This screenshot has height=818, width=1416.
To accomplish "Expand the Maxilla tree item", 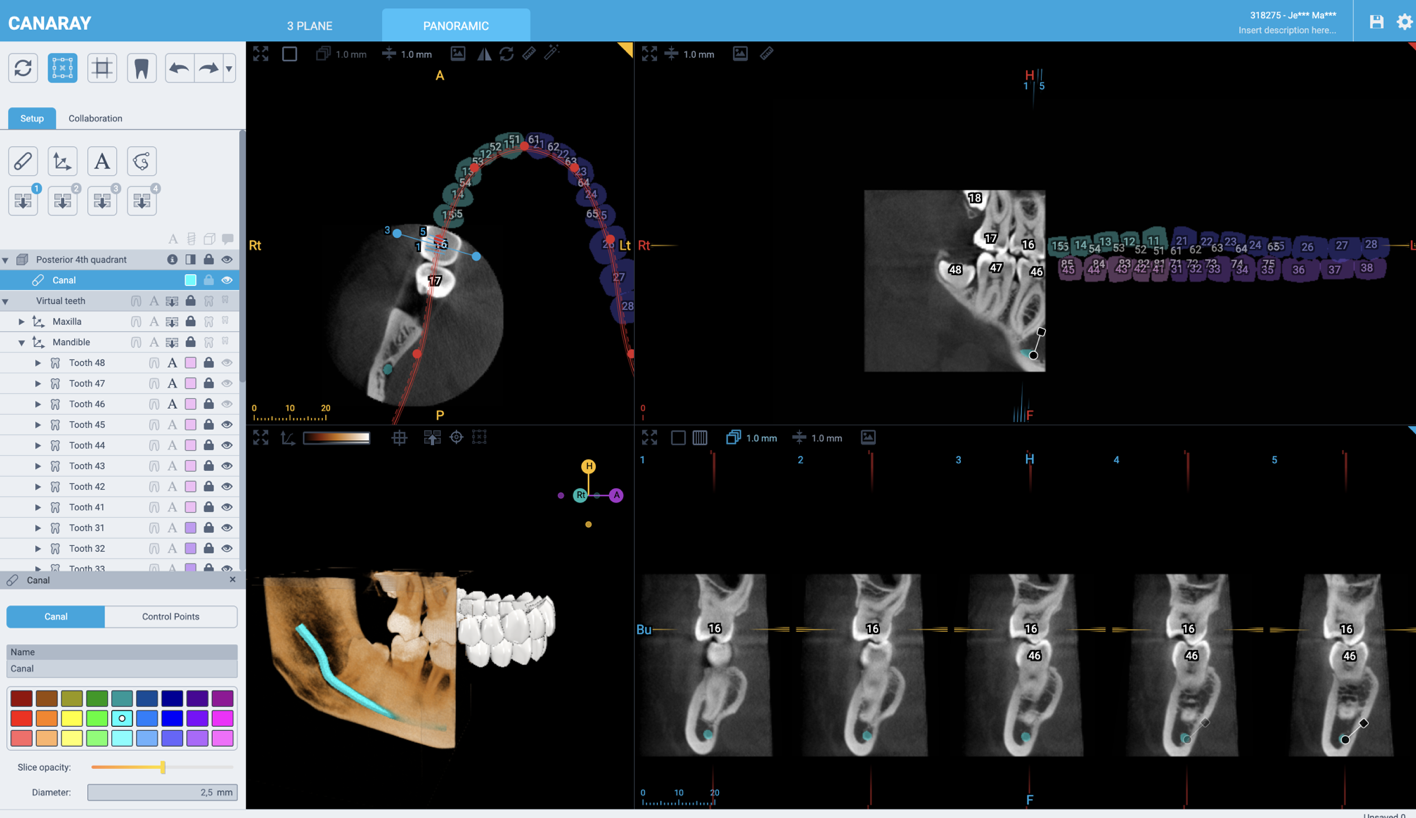I will coord(21,320).
